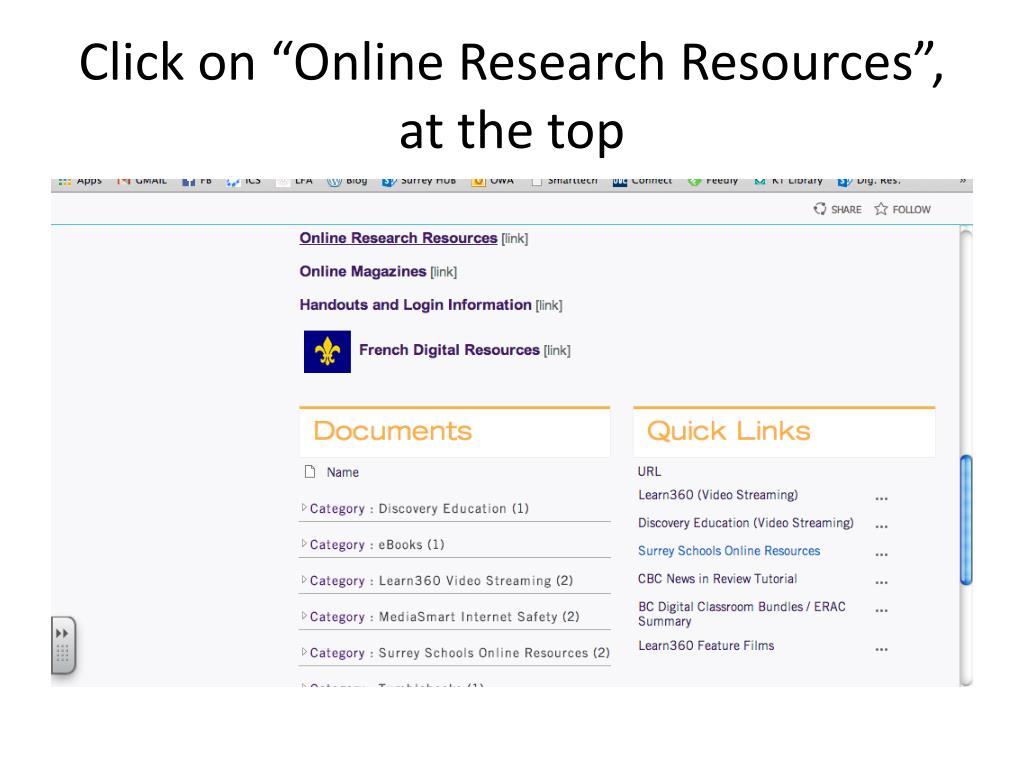Image resolution: width=1024 pixels, height=768 pixels.
Task: Expand the Surrey Schools Online Resources category triangle
Action: (x=304, y=652)
